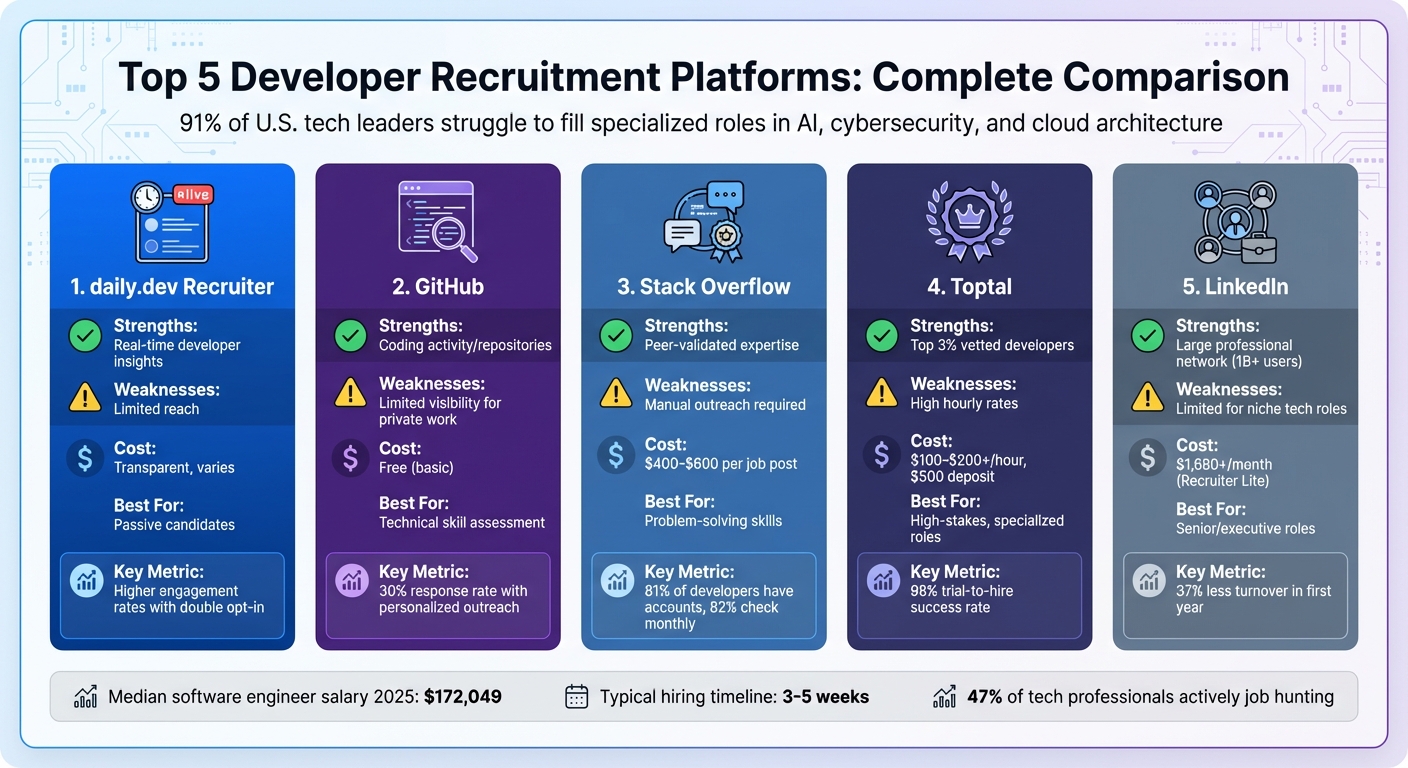This screenshot has height=768, width=1408.
Task: Click the Key Metric chart icon under GitHub
Action: pos(351,580)
